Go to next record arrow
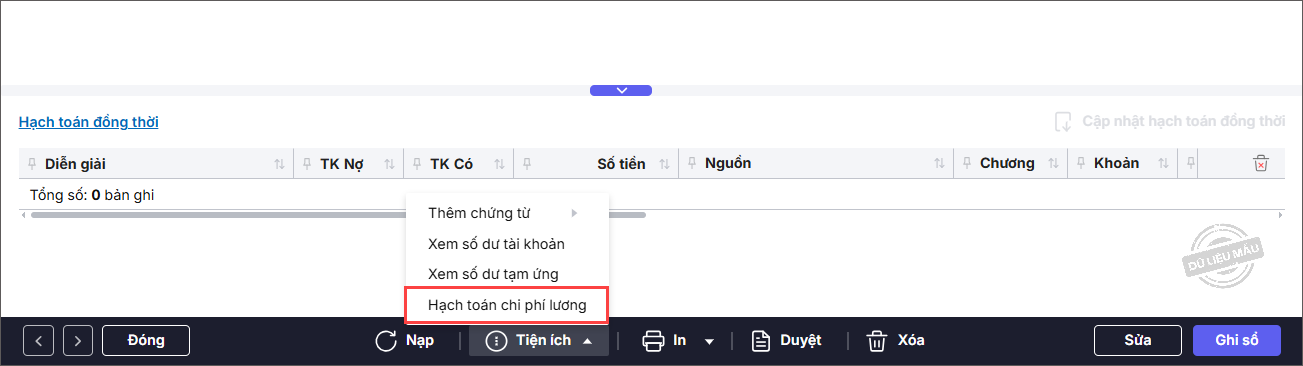 tap(78, 341)
